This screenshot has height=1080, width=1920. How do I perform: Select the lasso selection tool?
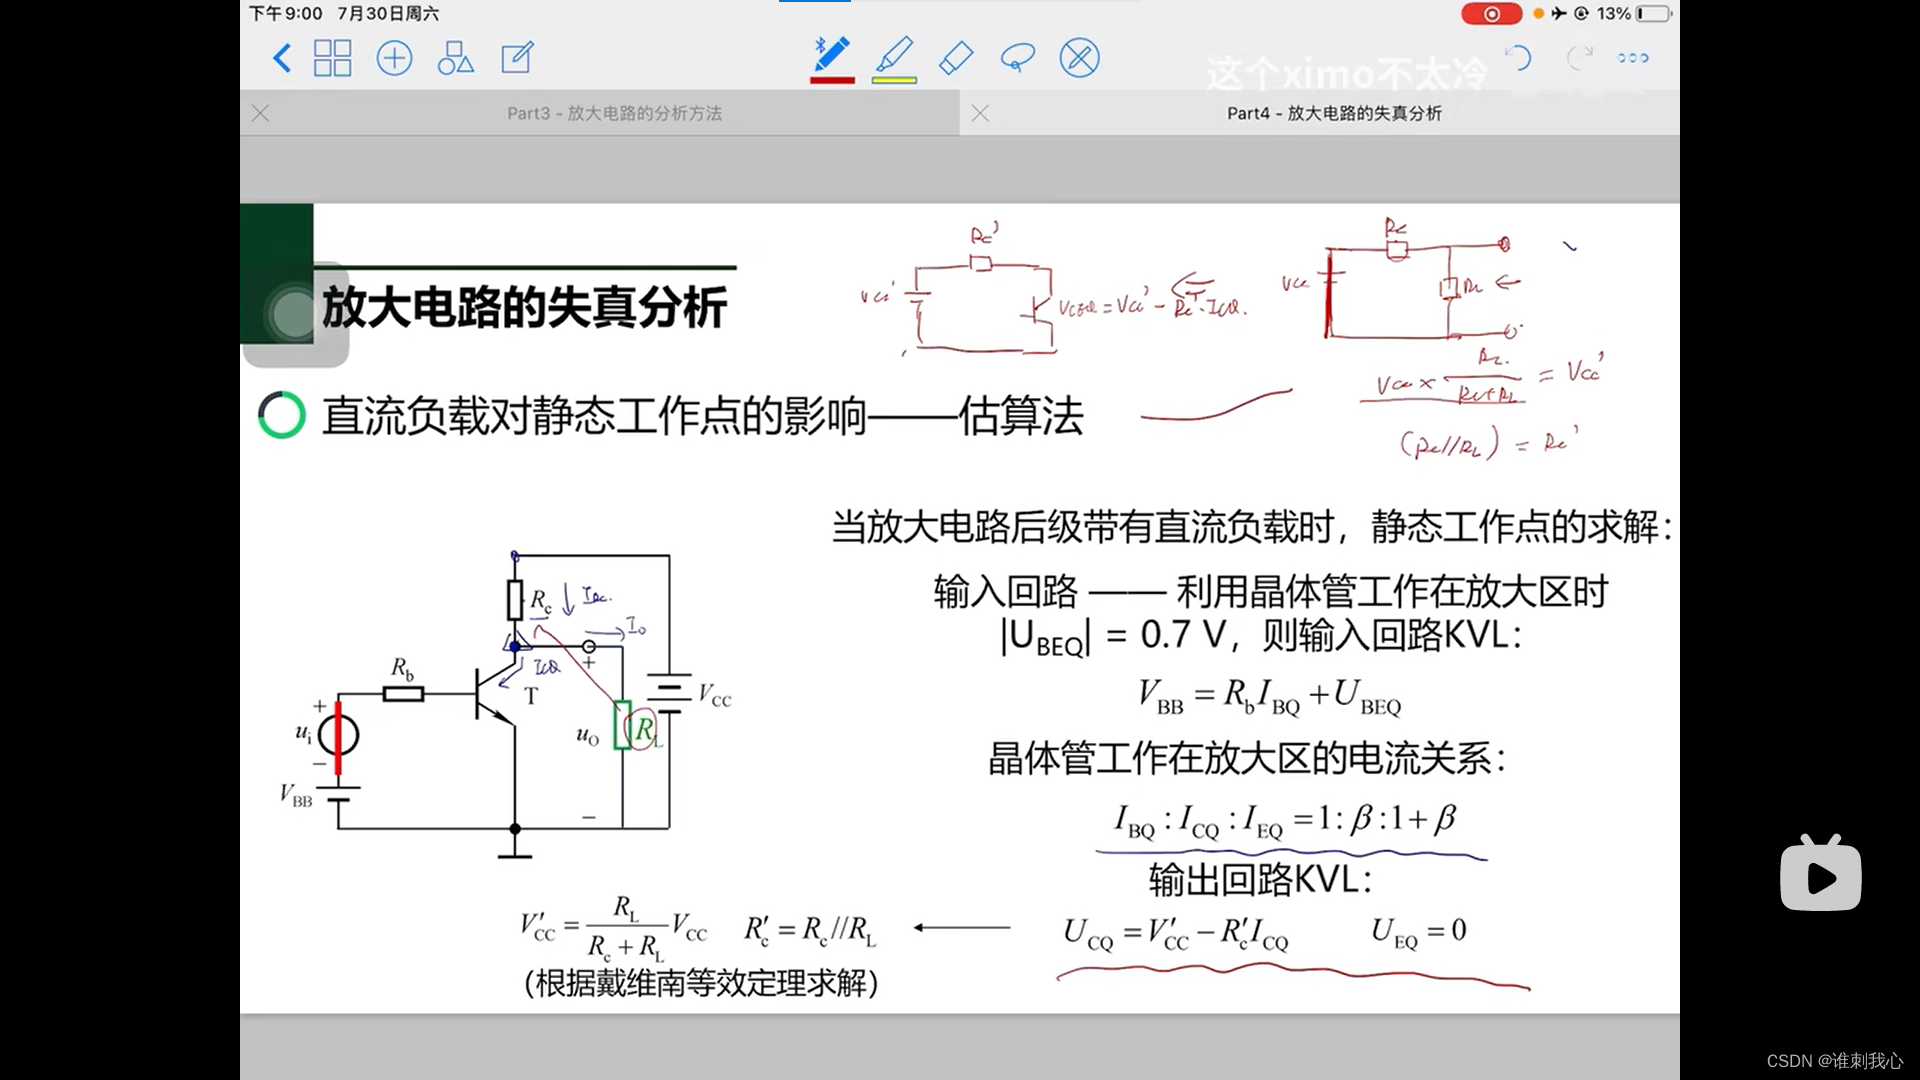click(x=1017, y=58)
